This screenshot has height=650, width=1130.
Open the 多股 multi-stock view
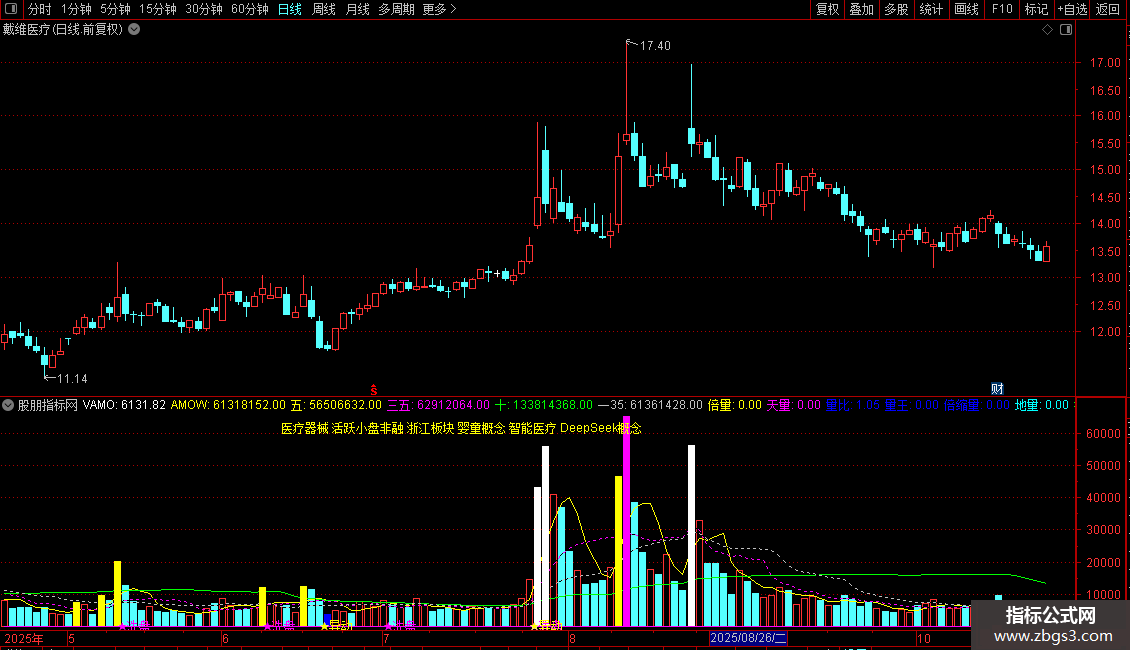(897, 9)
